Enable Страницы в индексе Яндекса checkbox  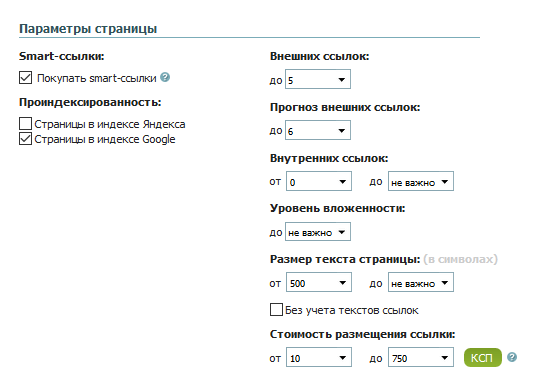pyautogui.click(x=25, y=124)
